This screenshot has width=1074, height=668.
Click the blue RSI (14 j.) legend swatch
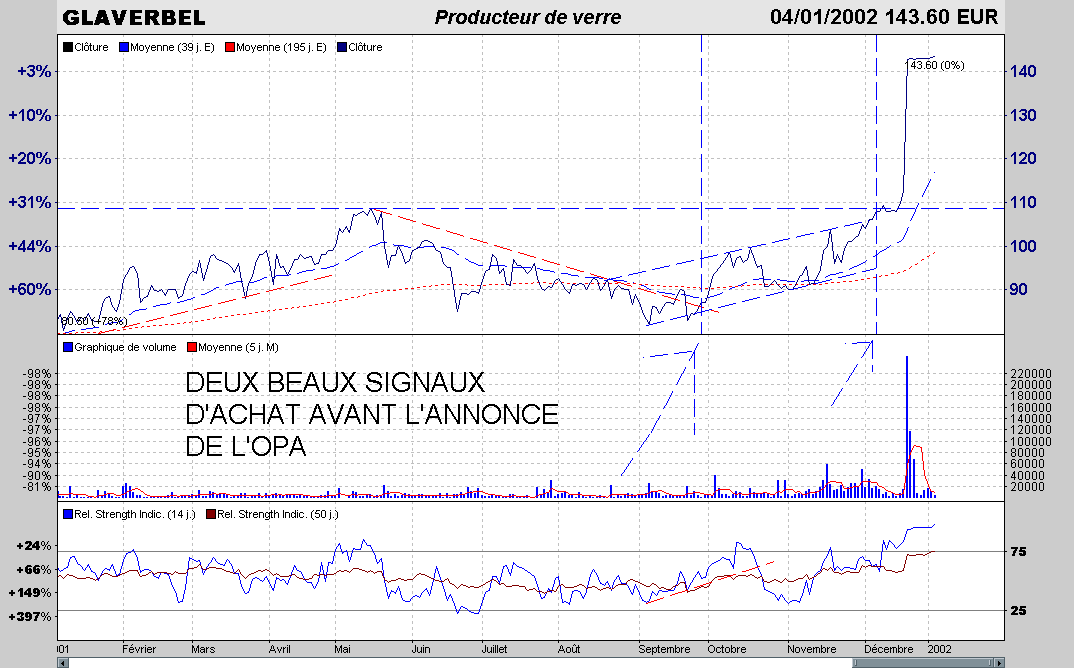68,514
